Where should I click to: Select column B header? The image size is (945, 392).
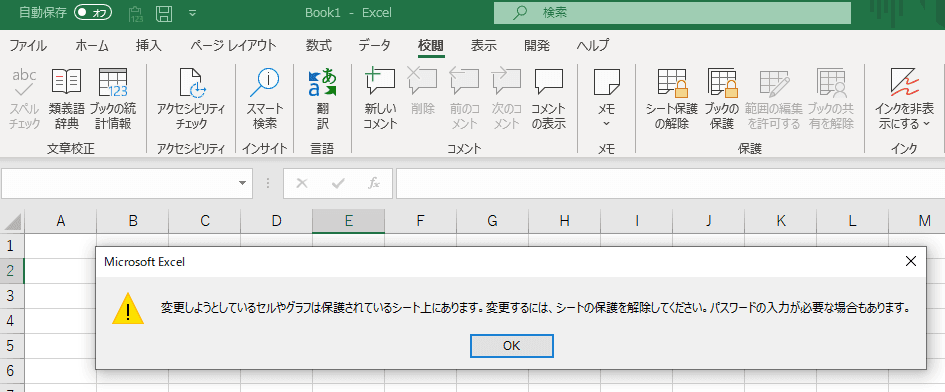click(x=133, y=221)
